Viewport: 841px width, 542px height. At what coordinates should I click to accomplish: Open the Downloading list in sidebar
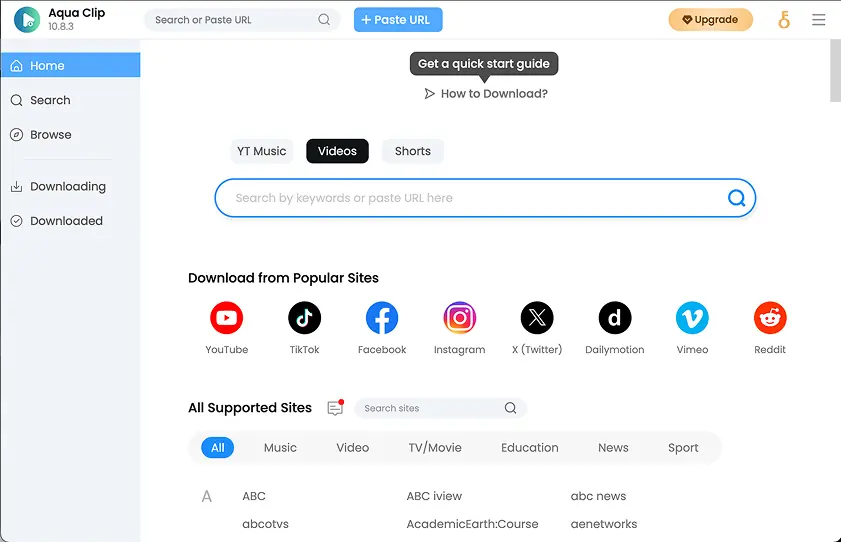(x=70, y=187)
